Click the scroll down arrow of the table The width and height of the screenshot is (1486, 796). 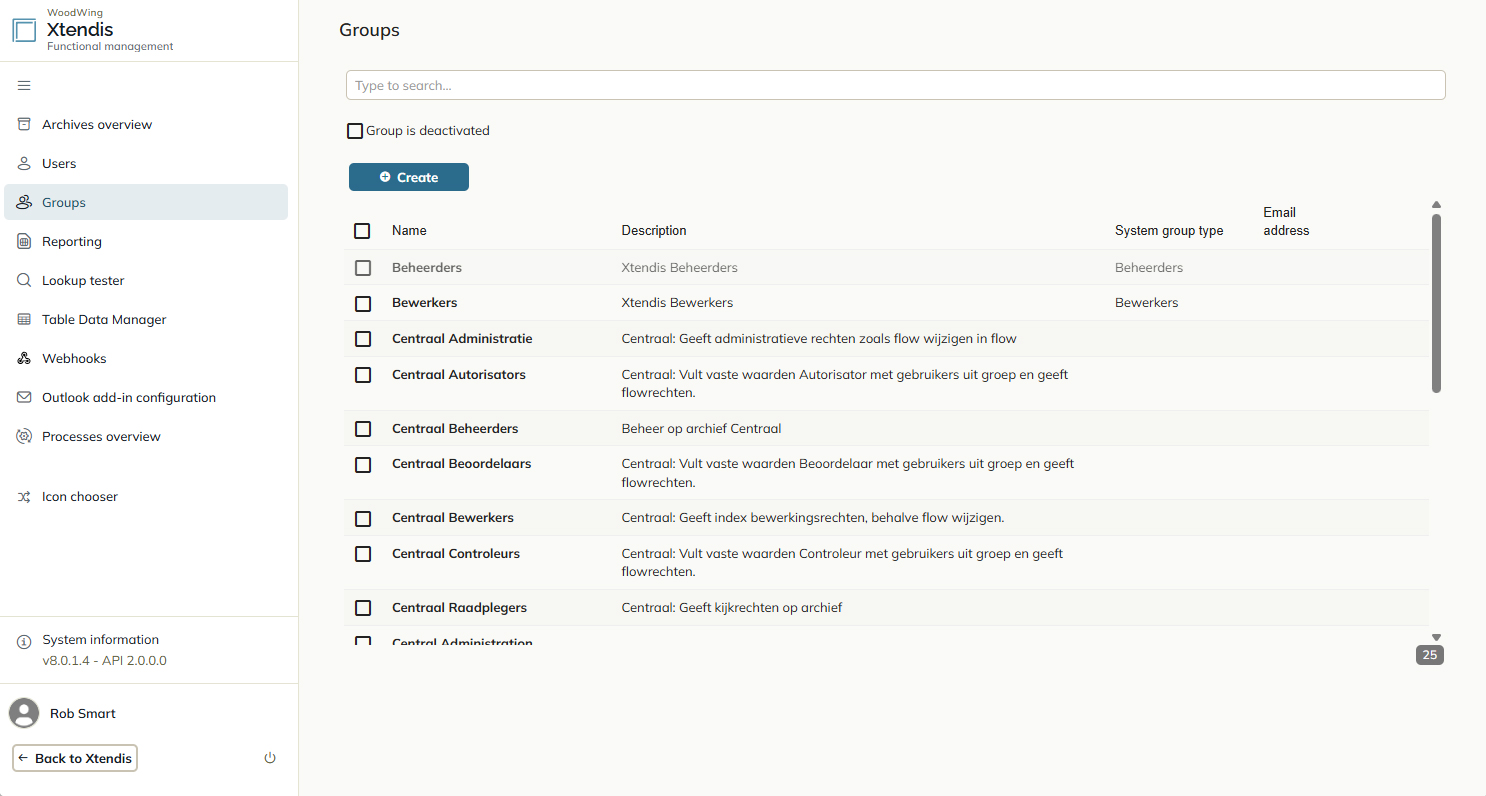point(1436,637)
